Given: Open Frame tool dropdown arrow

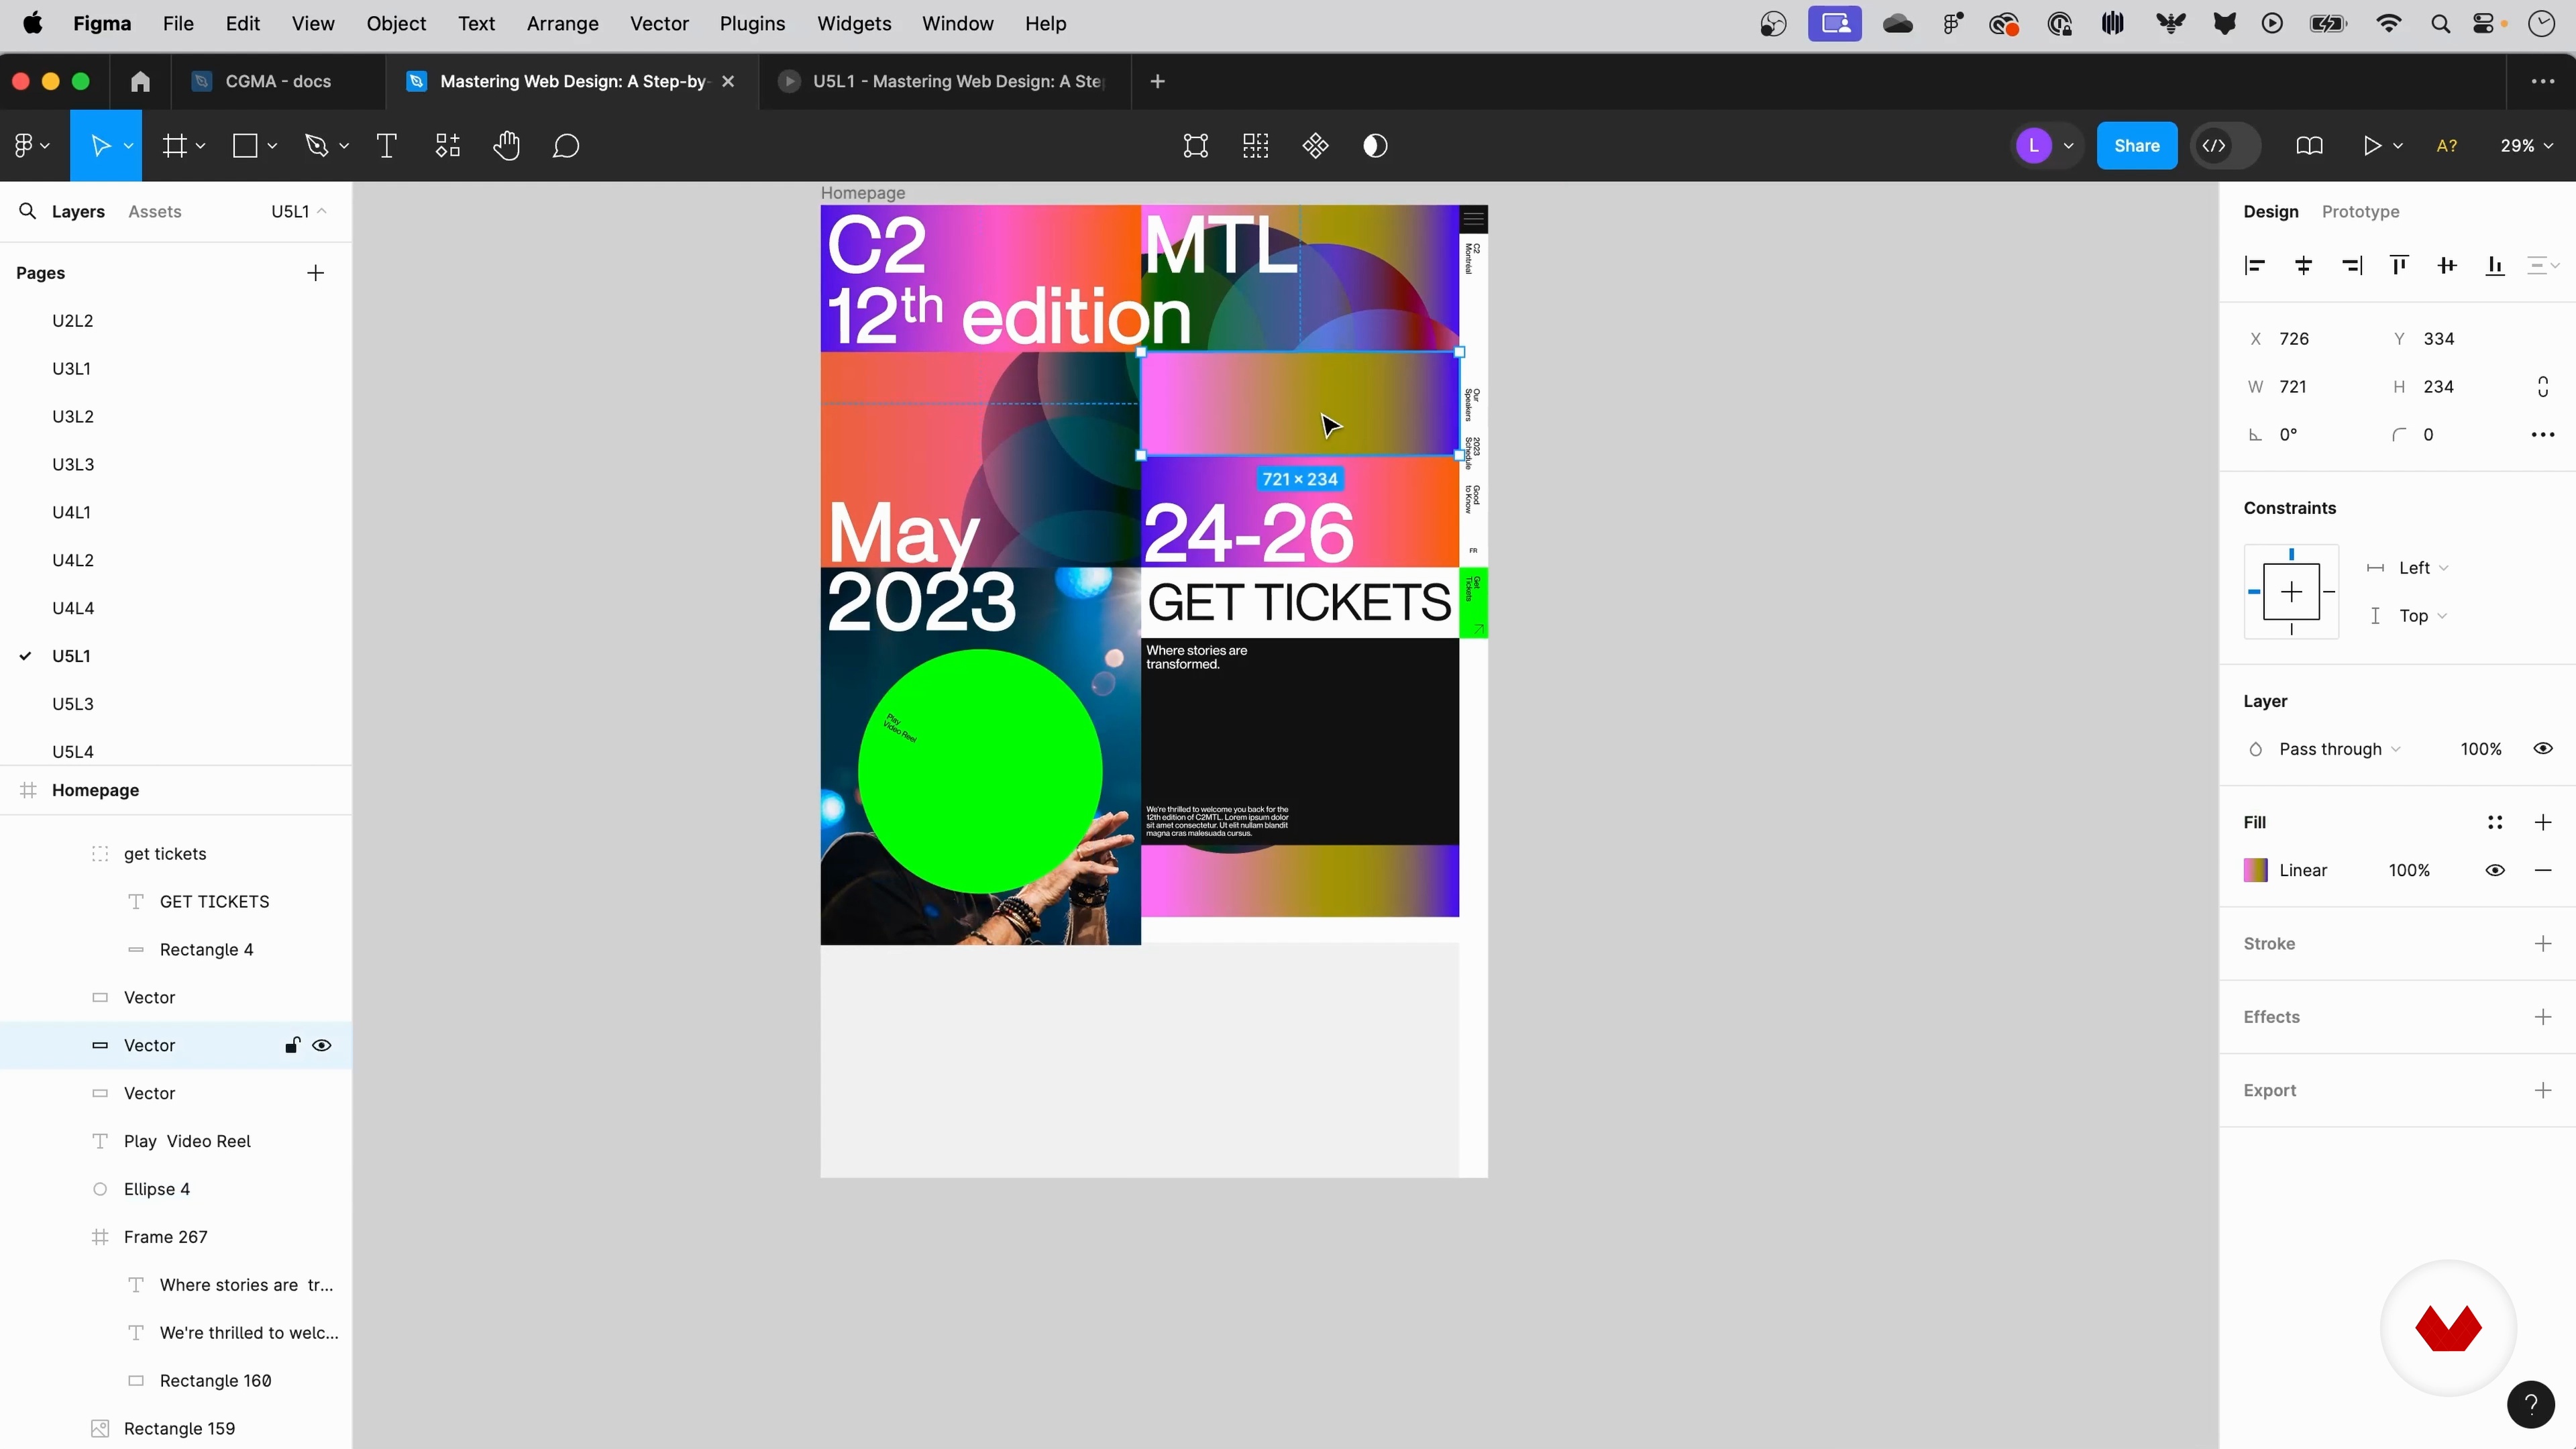Looking at the screenshot, I should [201, 146].
